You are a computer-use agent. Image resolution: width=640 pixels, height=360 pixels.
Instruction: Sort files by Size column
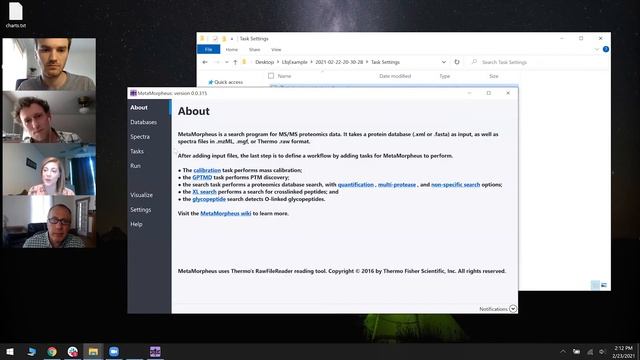pos(494,76)
